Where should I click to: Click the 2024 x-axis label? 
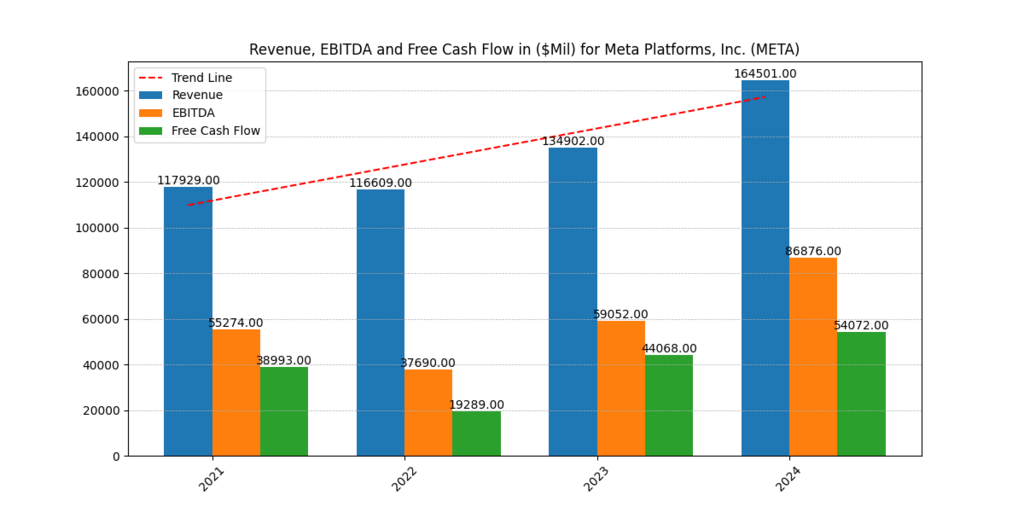click(789, 478)
